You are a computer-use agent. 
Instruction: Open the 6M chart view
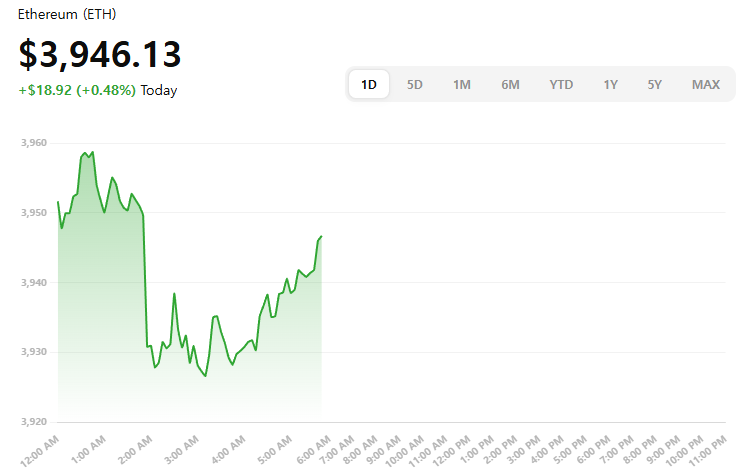click(510, 85)
